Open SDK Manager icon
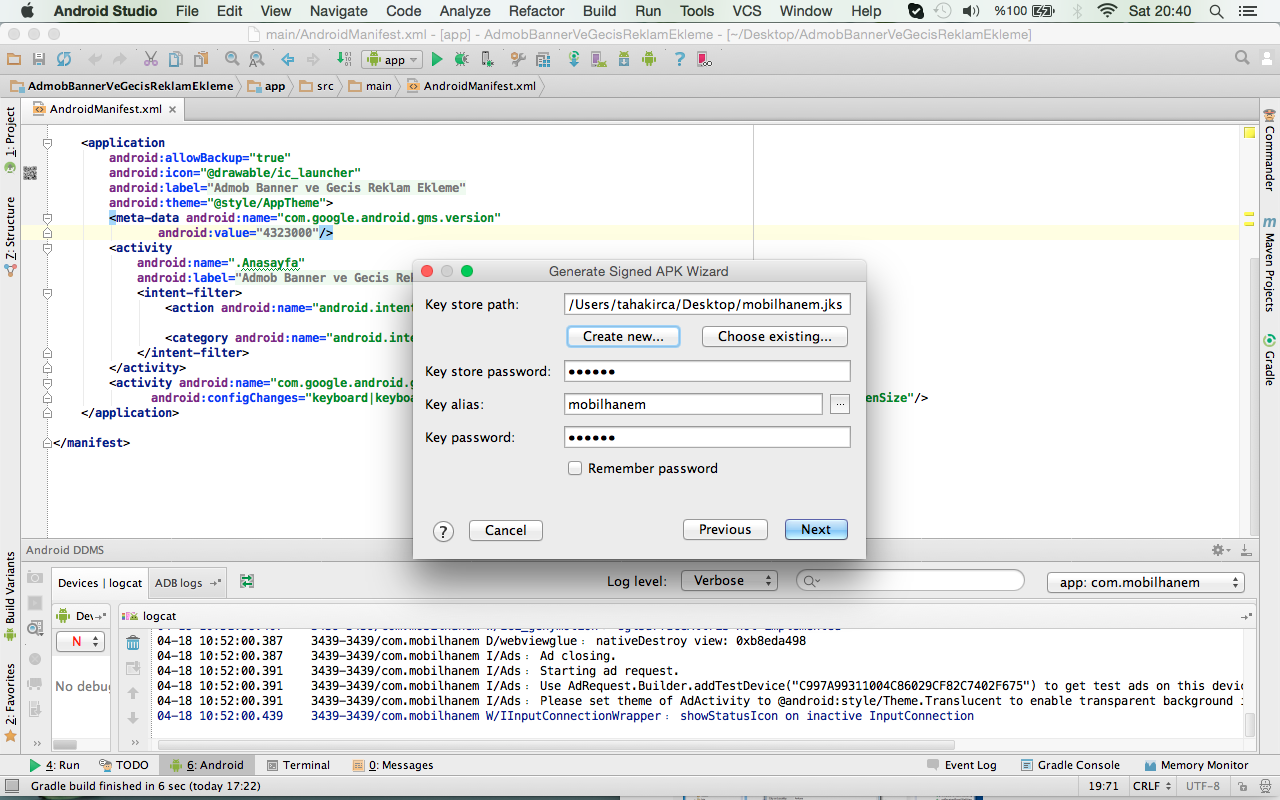The width and height of the screenshot is (1280, 800). 624,60
